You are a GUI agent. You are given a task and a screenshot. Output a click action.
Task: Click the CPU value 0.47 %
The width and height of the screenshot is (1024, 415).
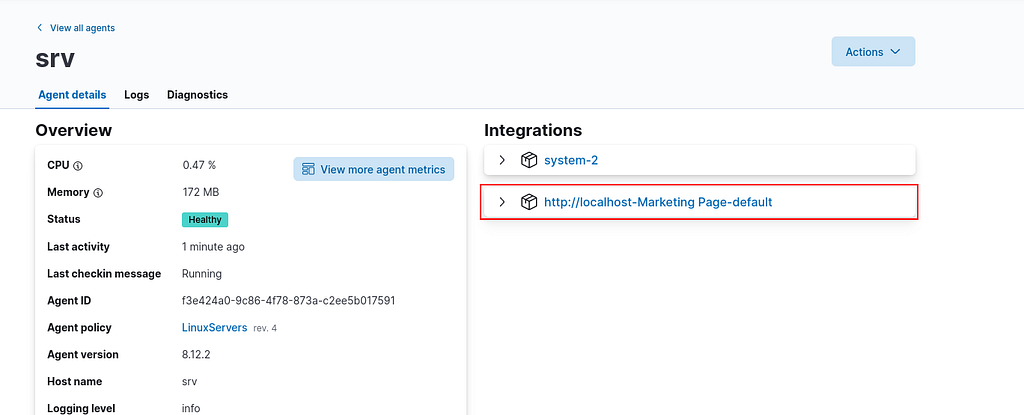coord(199,165)
